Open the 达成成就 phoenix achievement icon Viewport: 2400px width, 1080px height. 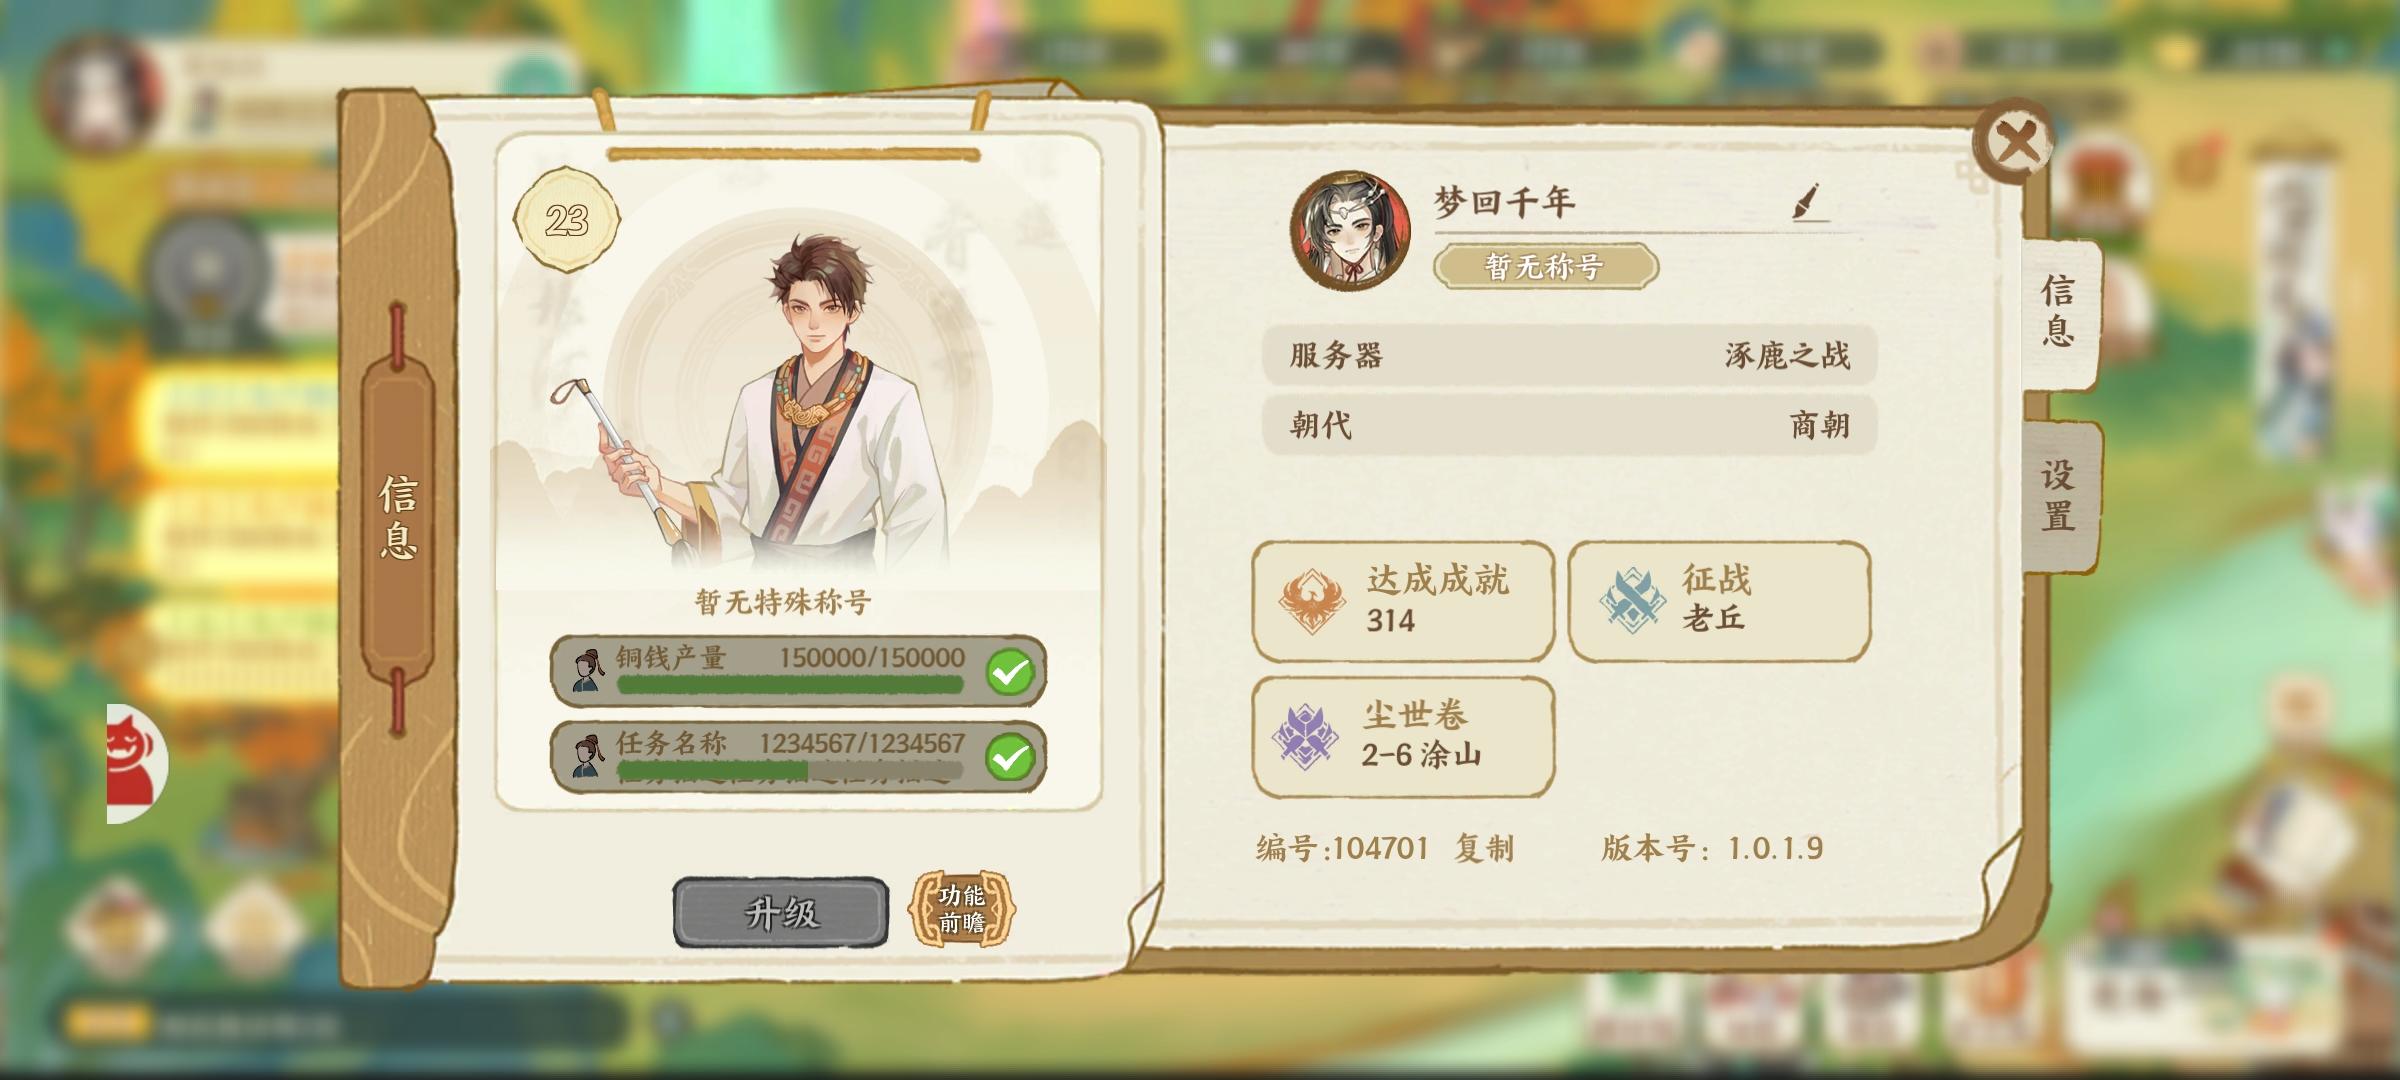pyautogui.click(x=1311, y=601)
